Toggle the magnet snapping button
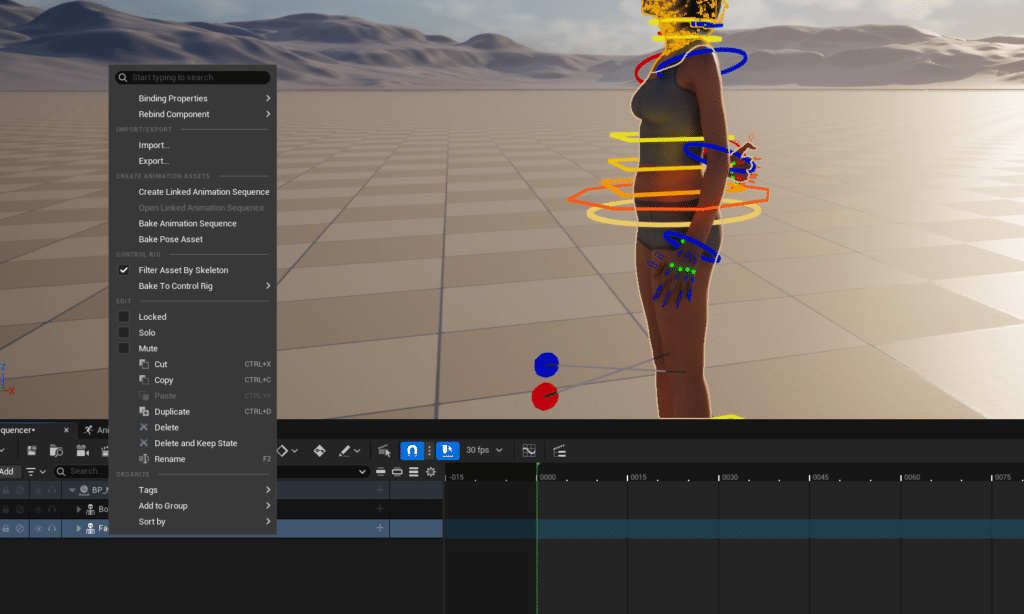This screenshot has width=1024, height=614. 412,451
